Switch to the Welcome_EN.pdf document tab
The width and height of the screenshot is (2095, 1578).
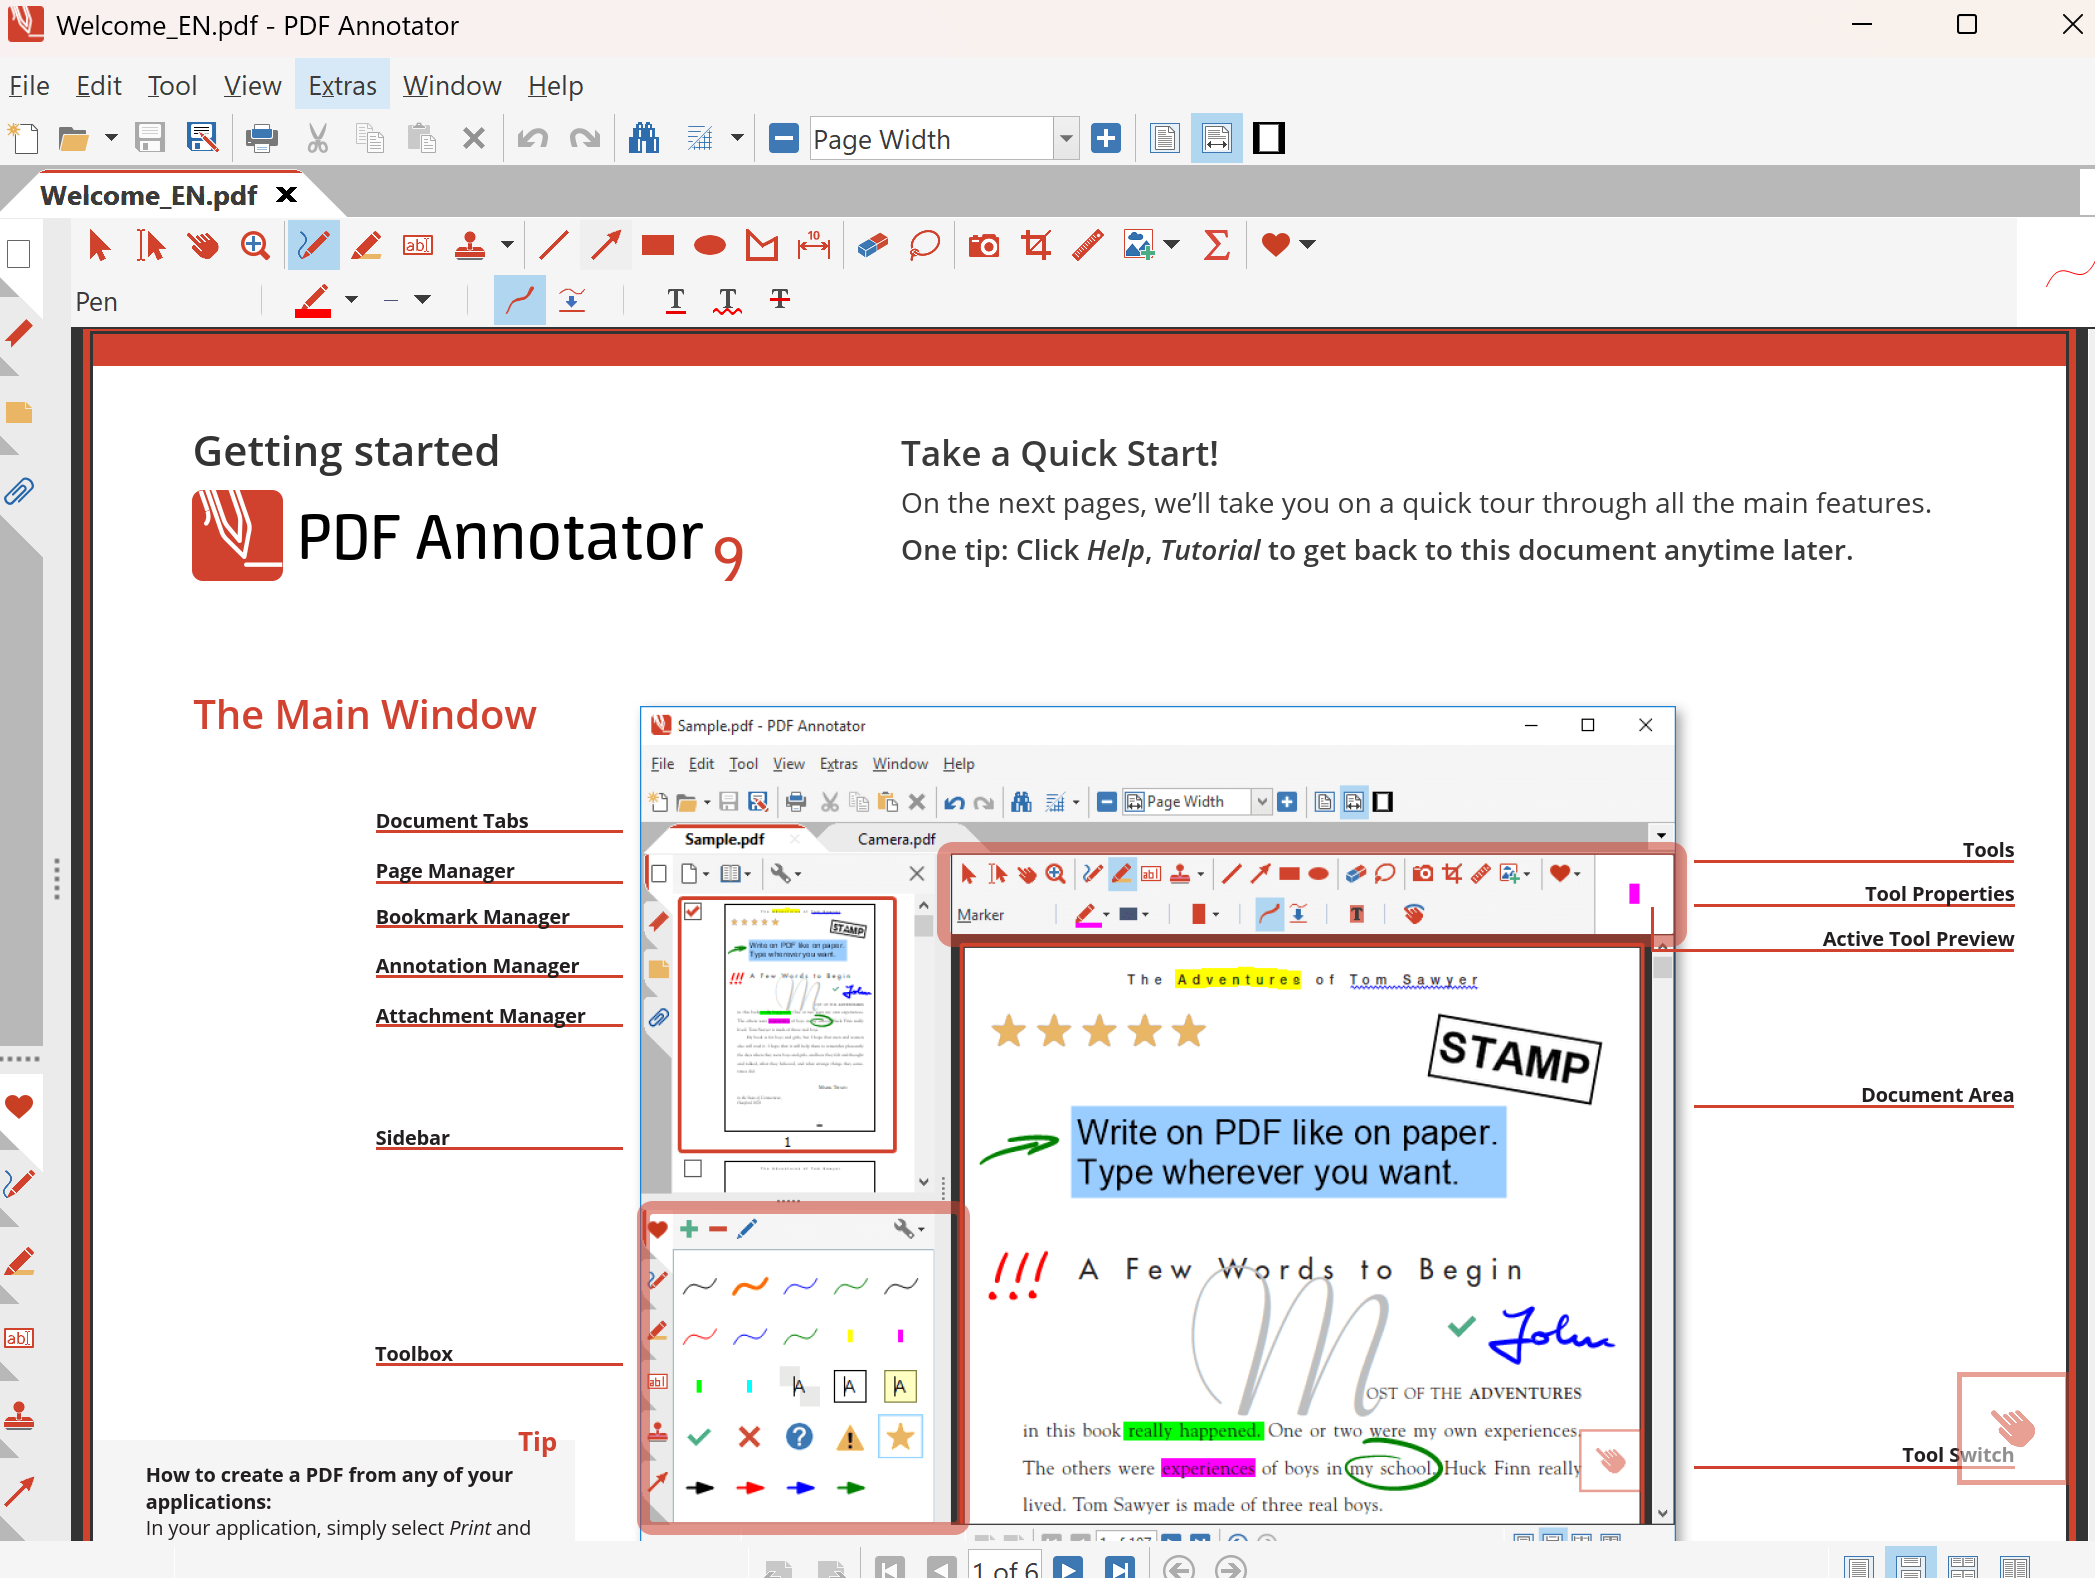(x=149, y=195)
